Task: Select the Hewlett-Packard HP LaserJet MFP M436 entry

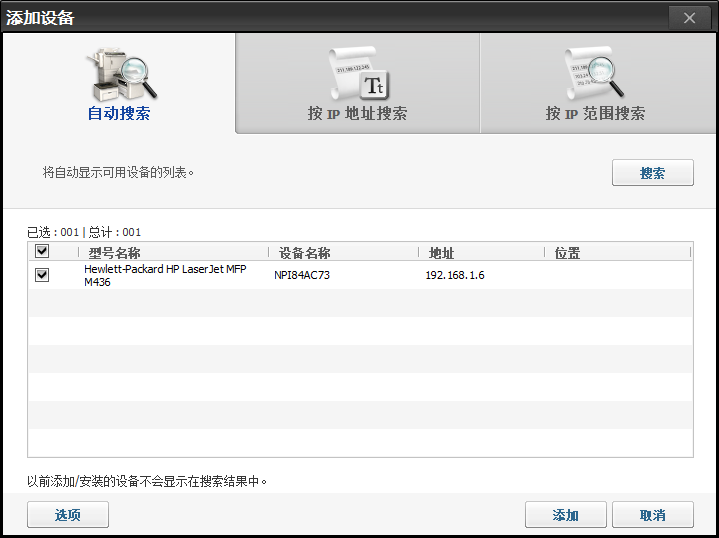Action: pyautogui.click(x=165, y=276)
